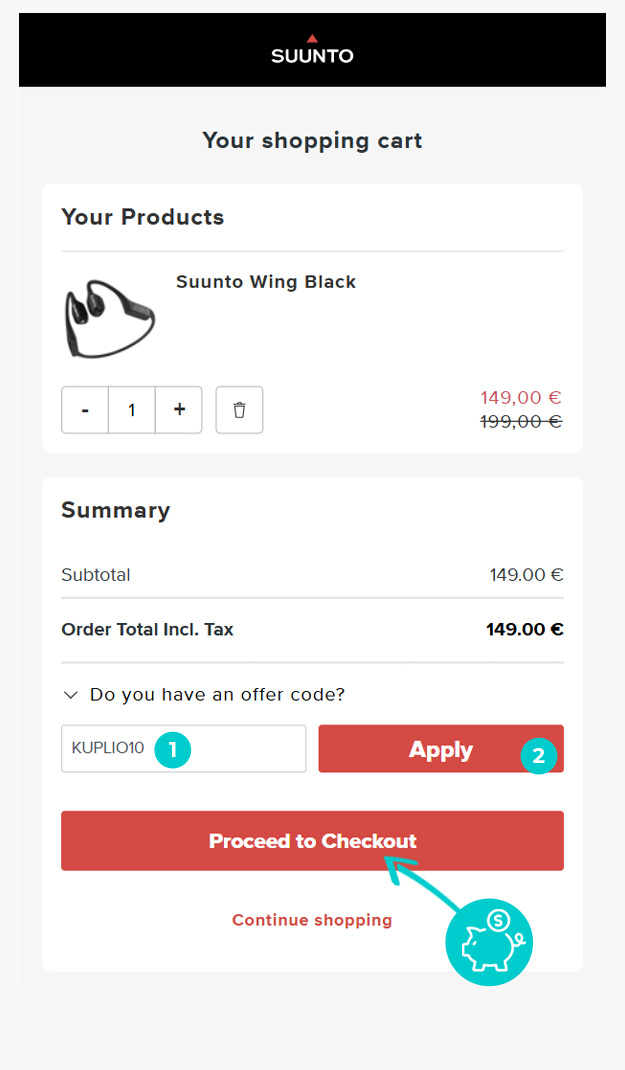Click the teal number 2 badge
The width and height of the screenshot is (625, 1070).
538,756
